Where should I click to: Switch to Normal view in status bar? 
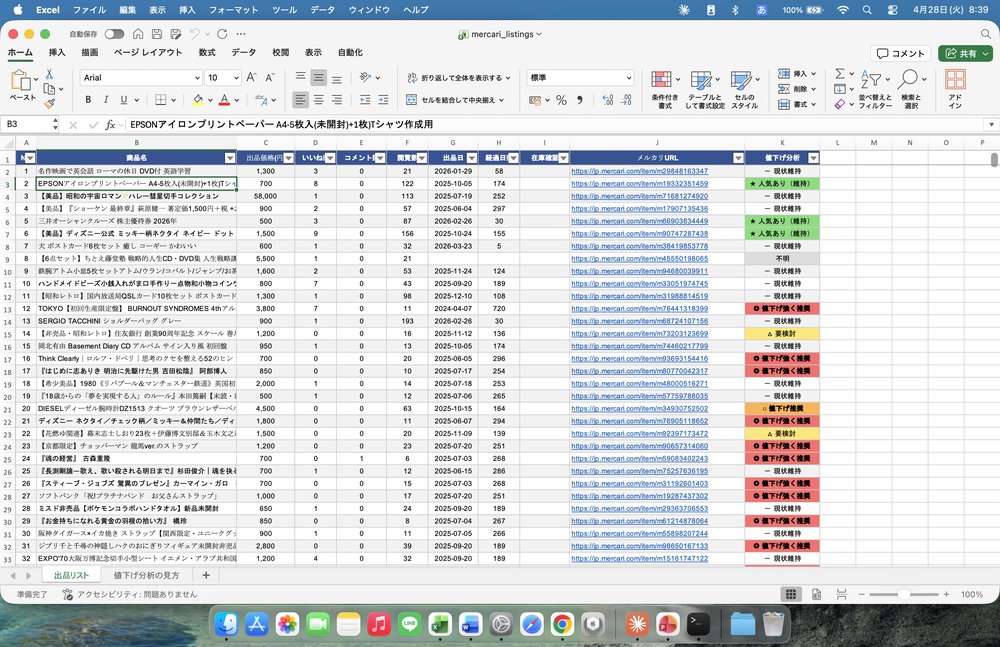(791, 594)
